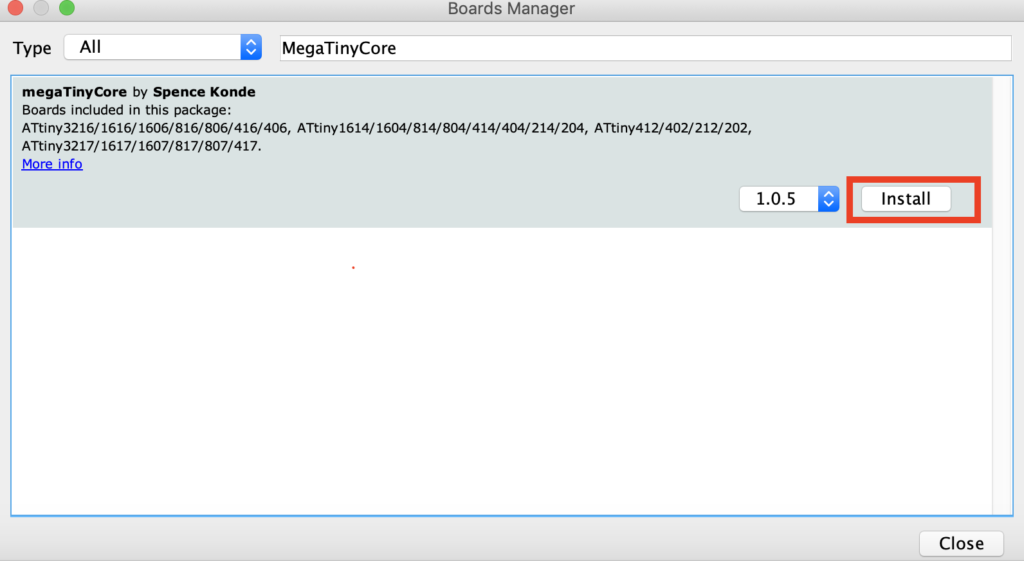Open the 1.0.5 version dropdown
This screenshot has height=561, width=1024.
click(777, 199)
